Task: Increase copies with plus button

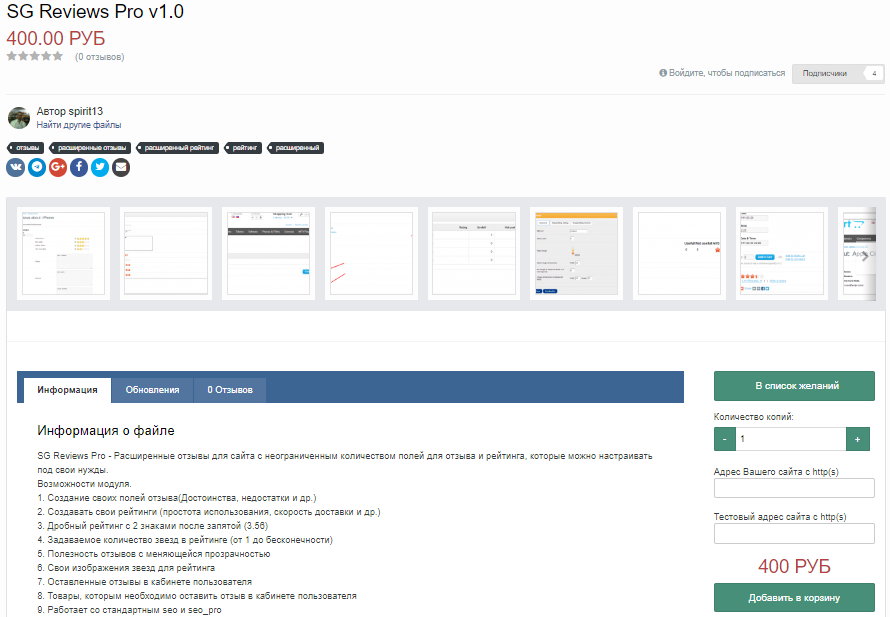Action: pos(858,439)
